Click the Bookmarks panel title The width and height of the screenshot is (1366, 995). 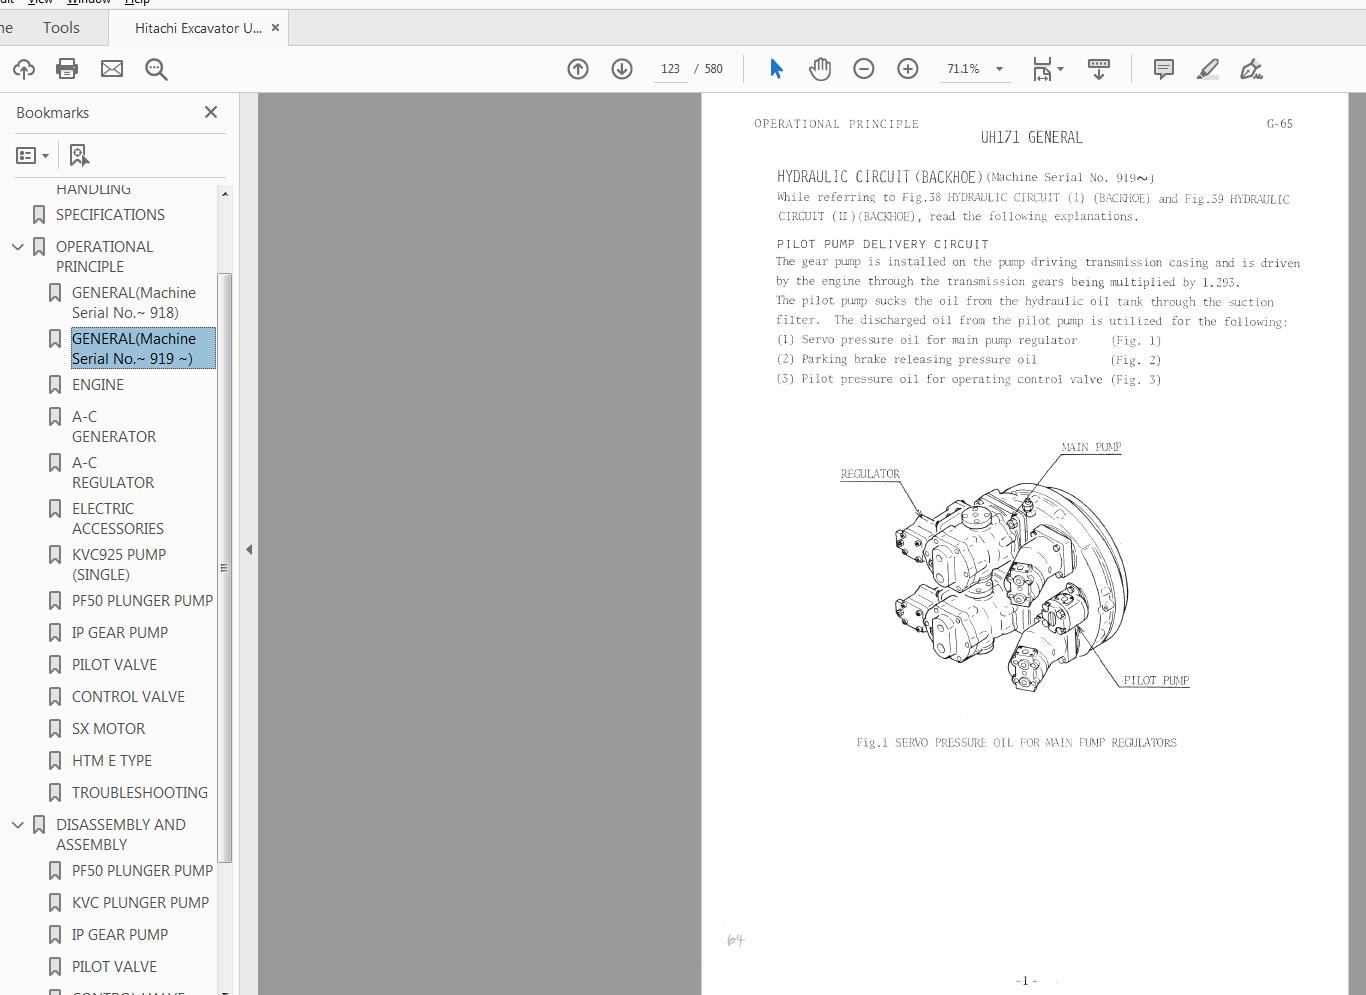point(52,112)
